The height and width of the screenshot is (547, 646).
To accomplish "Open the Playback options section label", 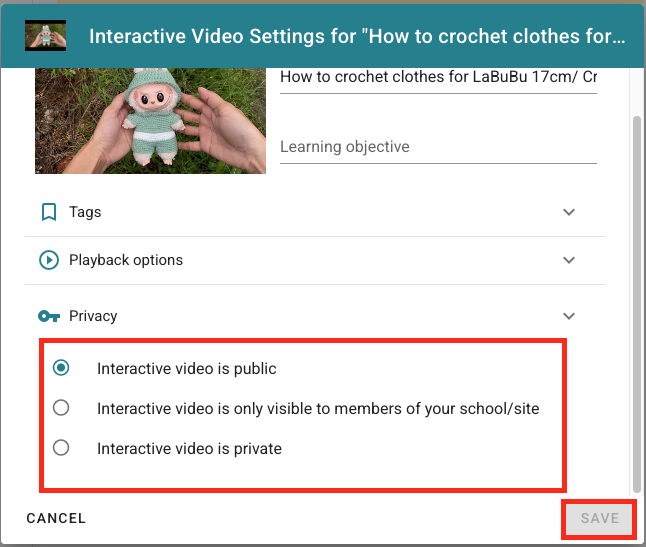I will click(126, 260).
